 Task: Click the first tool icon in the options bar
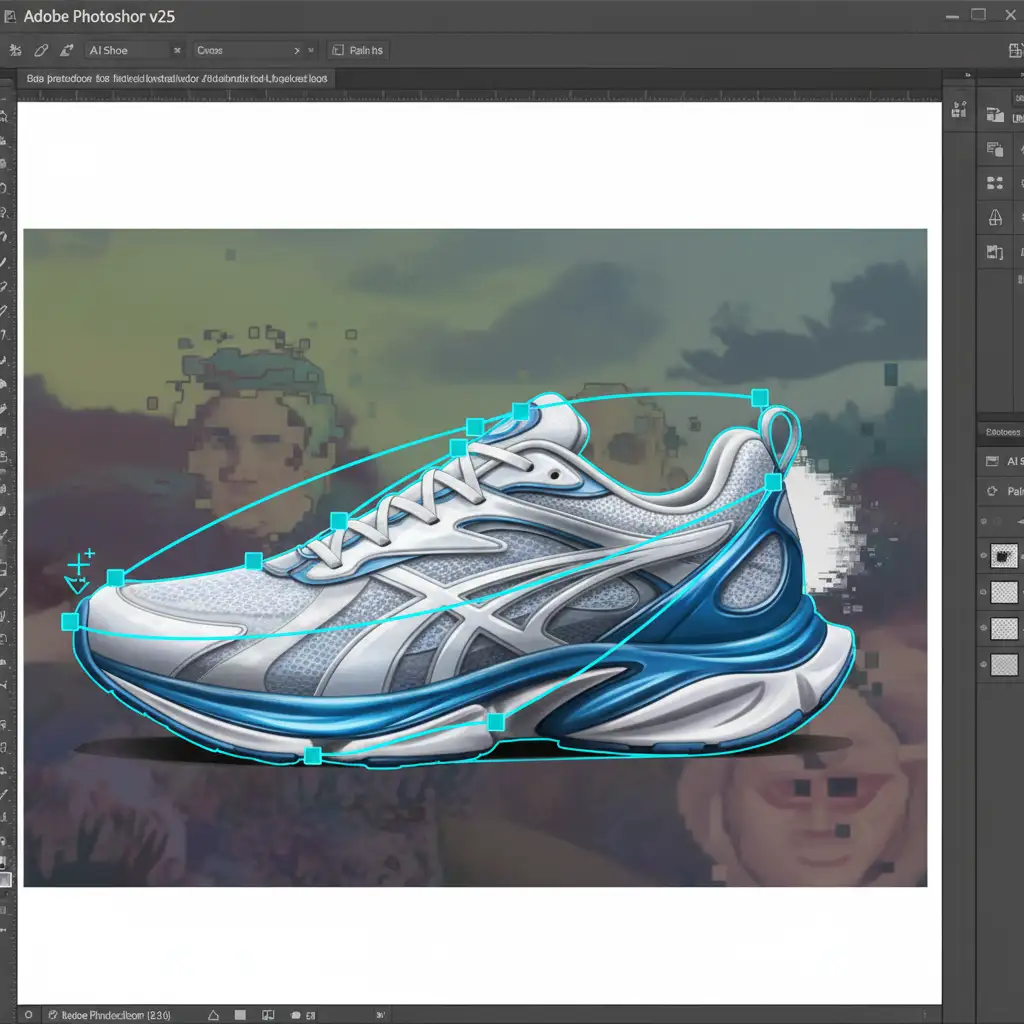16,50
